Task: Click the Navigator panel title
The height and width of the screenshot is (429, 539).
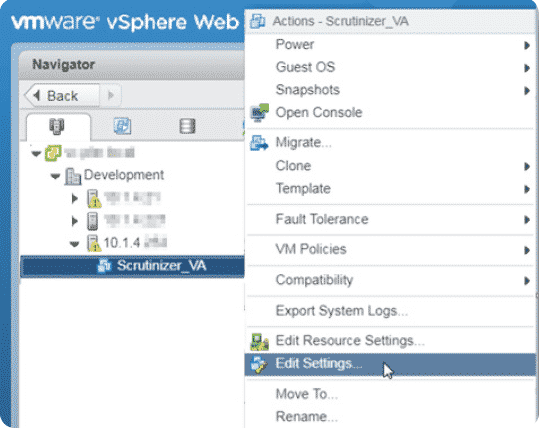Action: coord(63,64)
